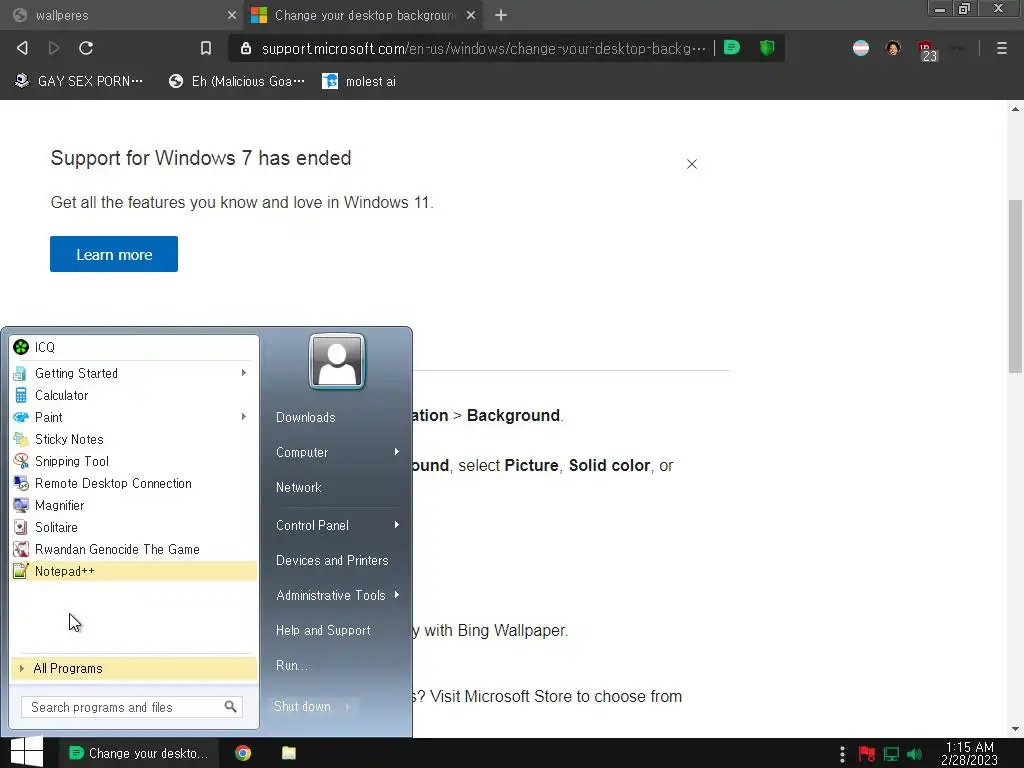Open the Shut down options arrow
The height and width of the screenshot is (768, 1024).
point(348,707)
